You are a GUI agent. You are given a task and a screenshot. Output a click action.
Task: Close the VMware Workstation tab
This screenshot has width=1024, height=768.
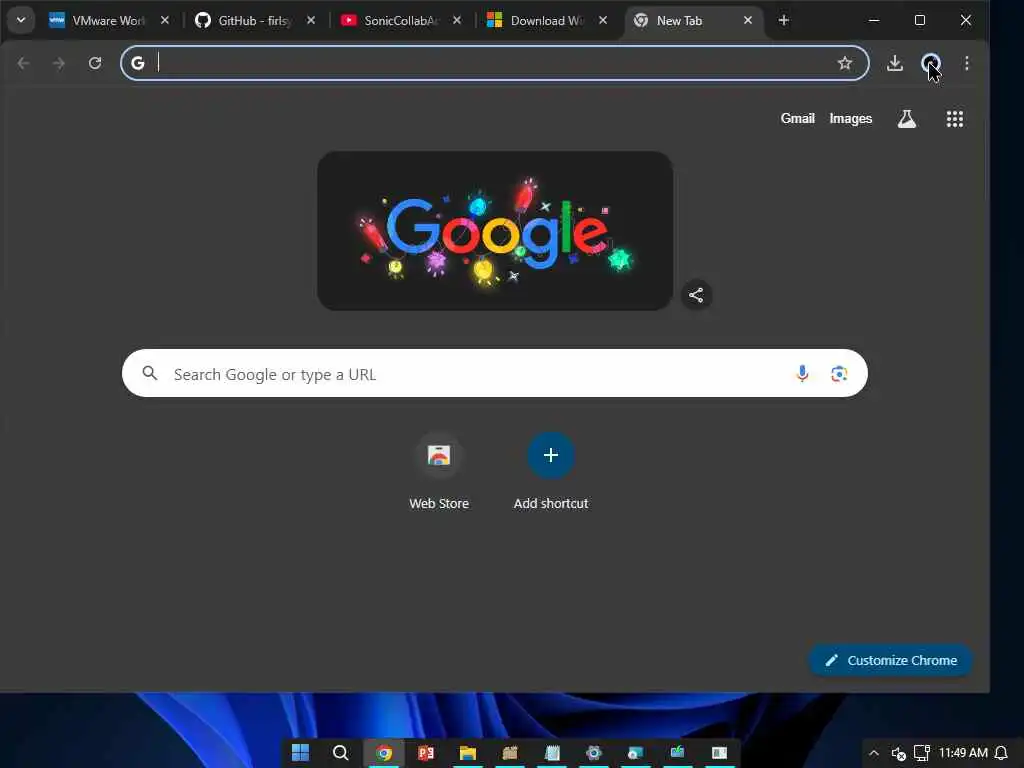pyautogui.click(x=165, y=20)
